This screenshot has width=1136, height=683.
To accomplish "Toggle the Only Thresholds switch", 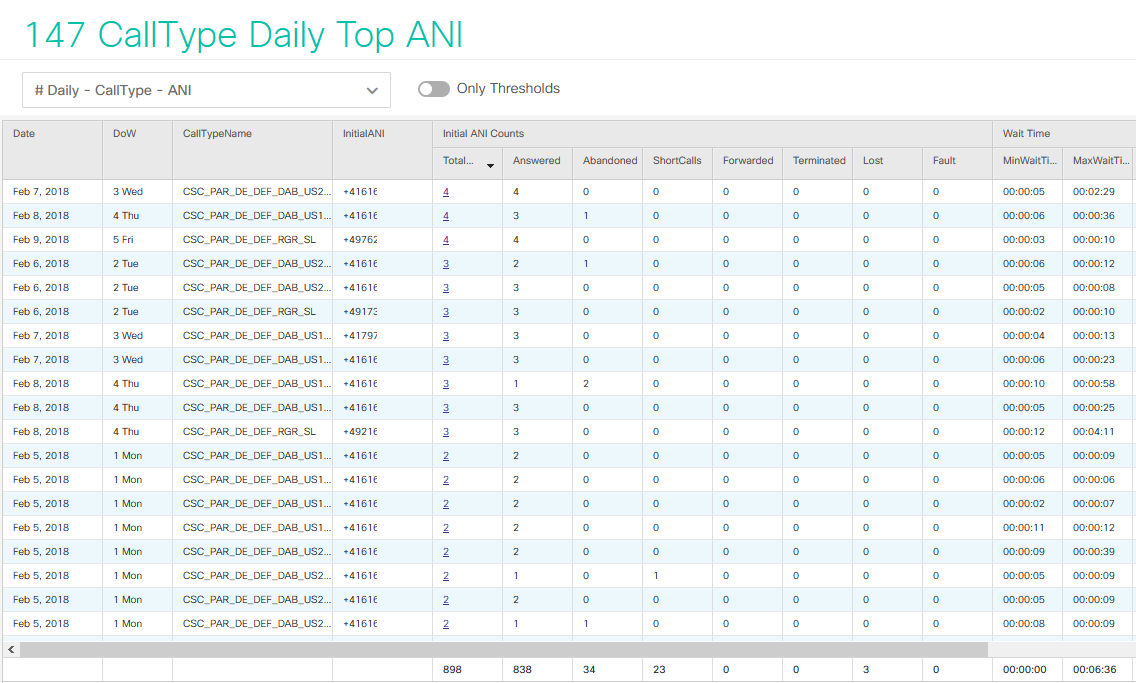I will 433,88.
